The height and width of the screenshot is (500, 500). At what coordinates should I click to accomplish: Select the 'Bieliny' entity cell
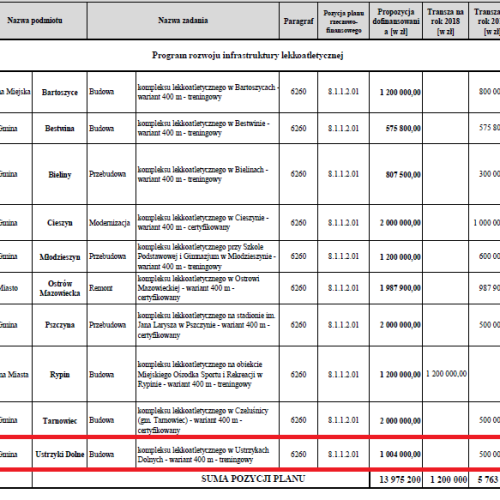[60, 174]
